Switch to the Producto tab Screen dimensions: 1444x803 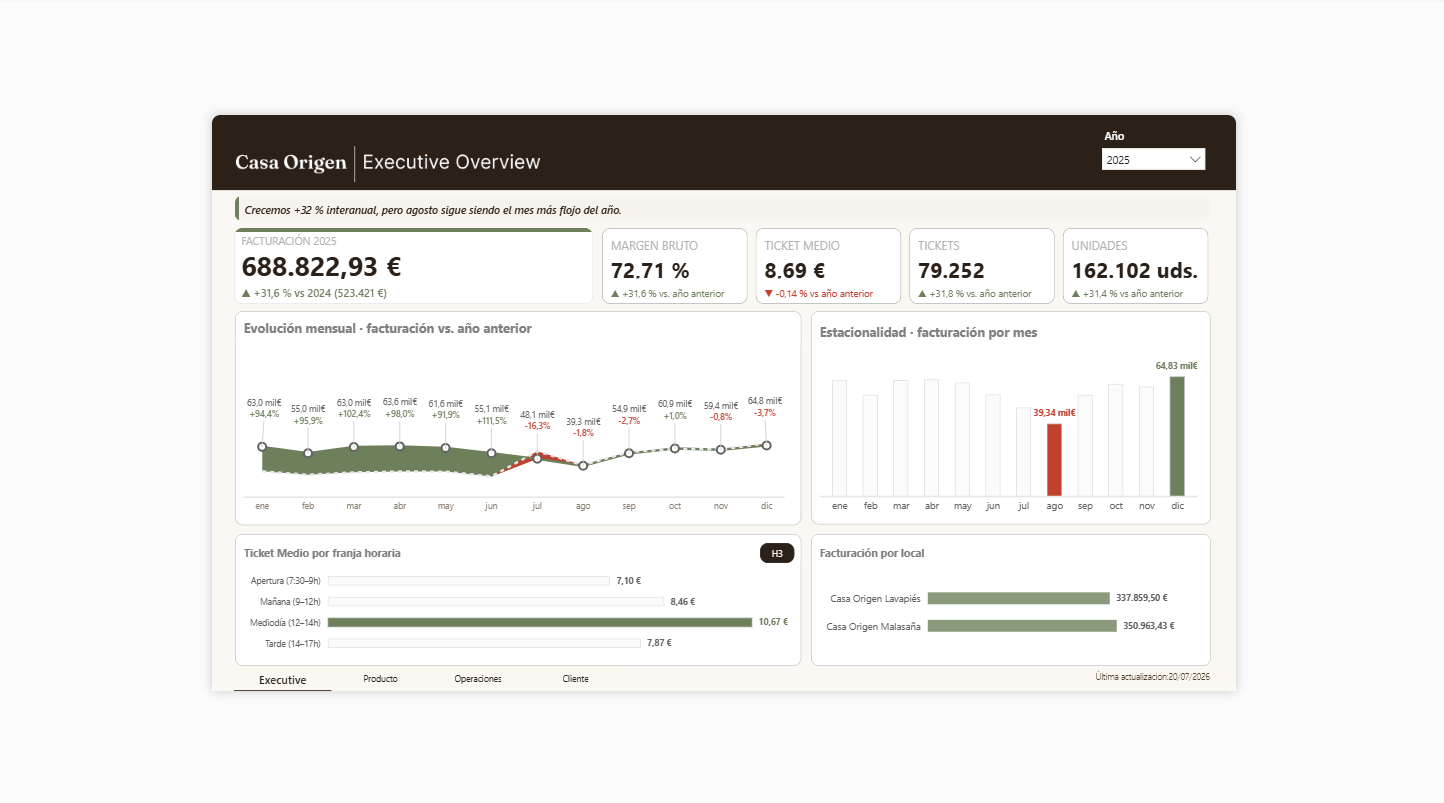click(380, 679)
